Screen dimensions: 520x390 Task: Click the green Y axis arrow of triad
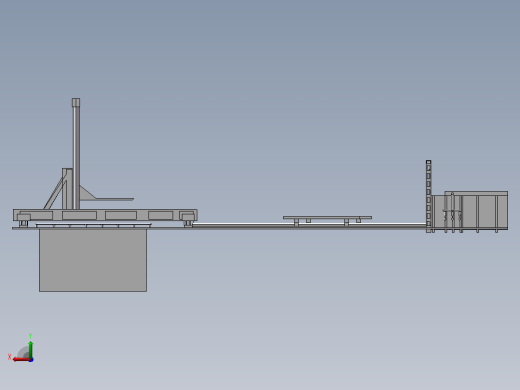[30, 349]
